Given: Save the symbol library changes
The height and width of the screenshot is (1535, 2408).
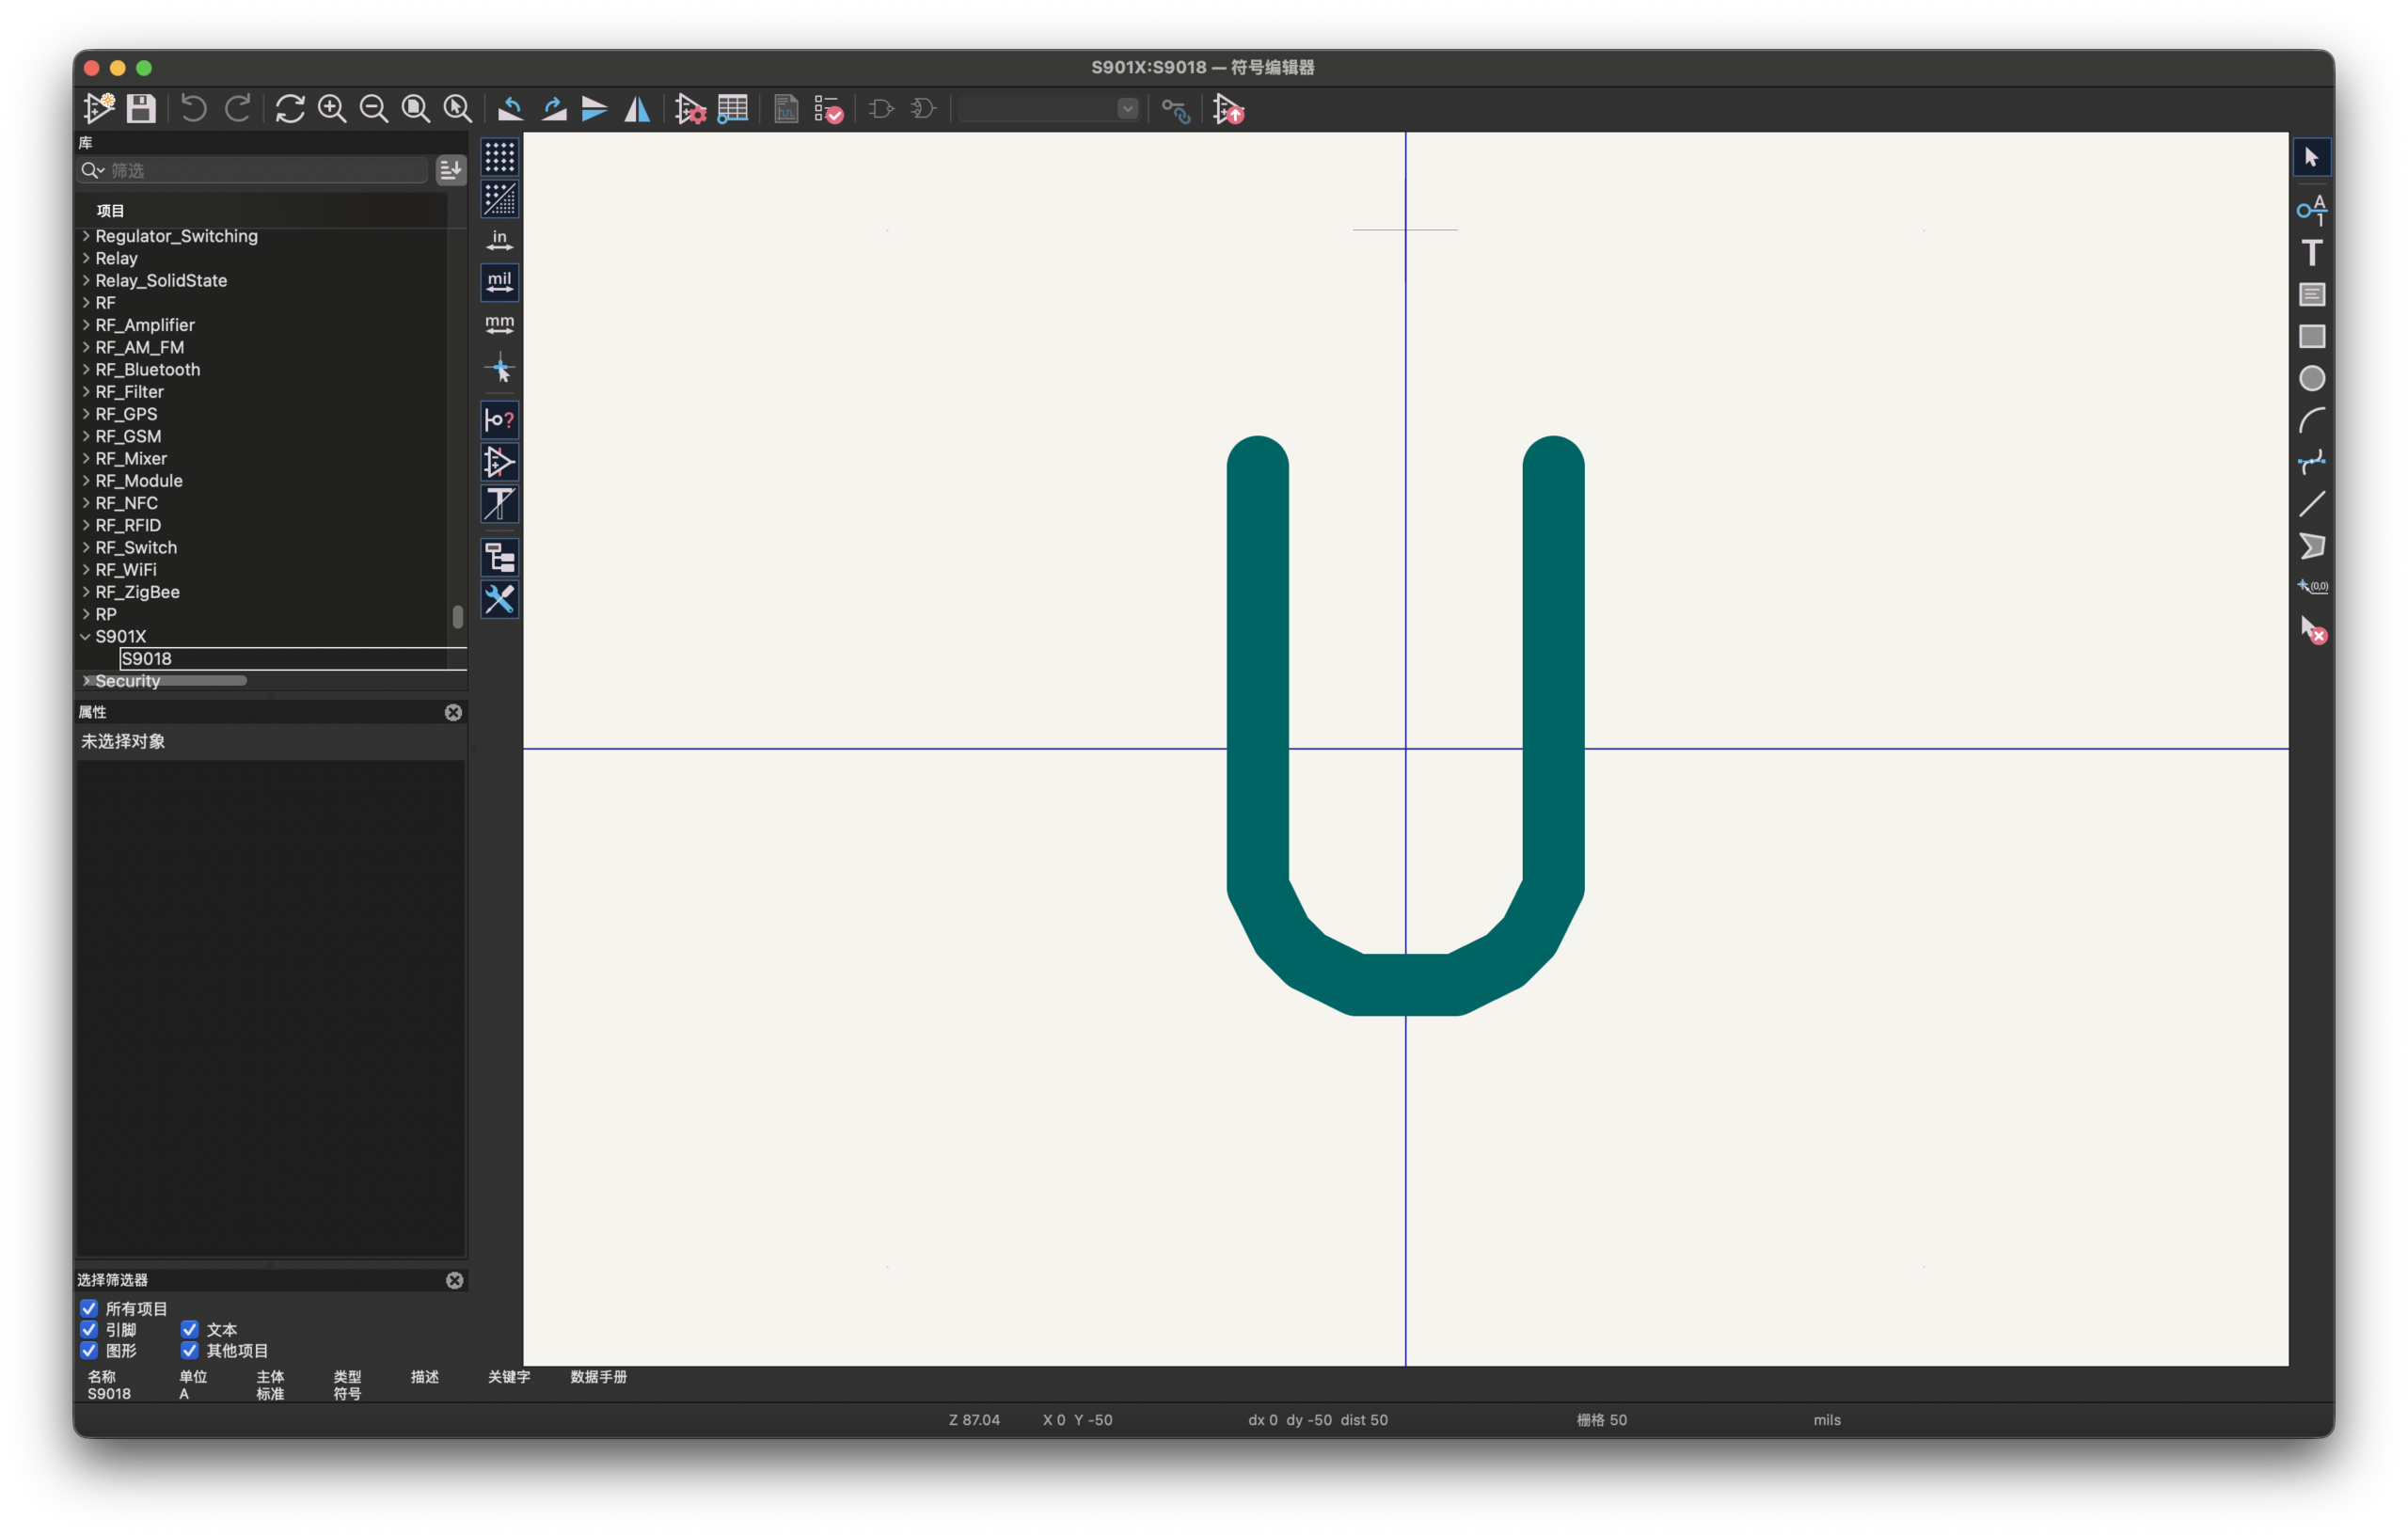Looking at the screenshot, I should [141, 108].
